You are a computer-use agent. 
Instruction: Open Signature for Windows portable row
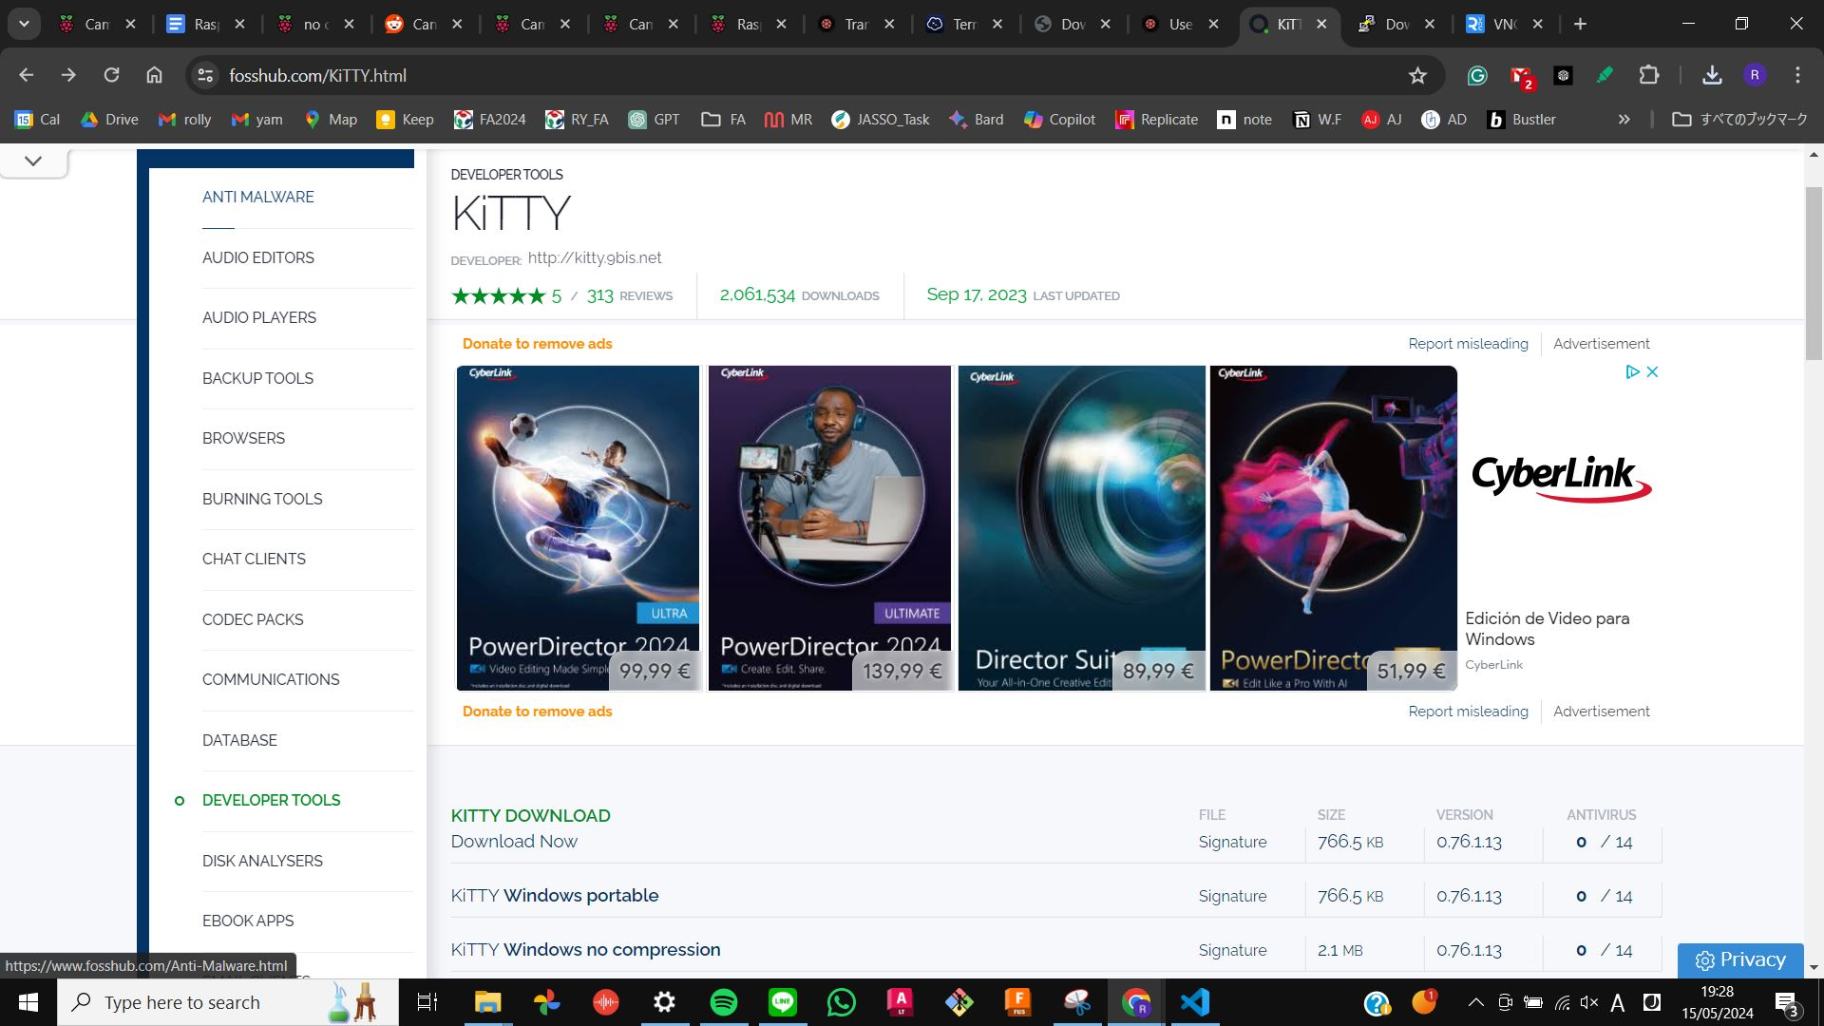[x=1232, y=896]
